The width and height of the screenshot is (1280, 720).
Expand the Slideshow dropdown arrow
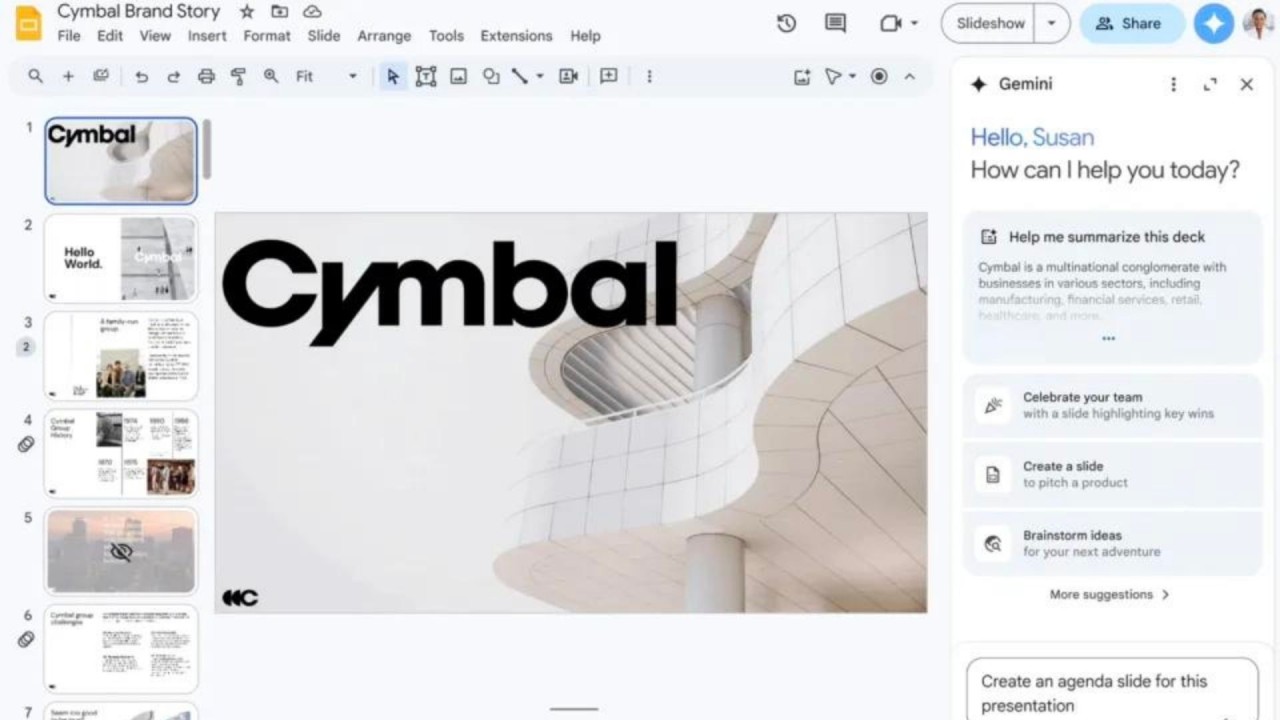1051,23
